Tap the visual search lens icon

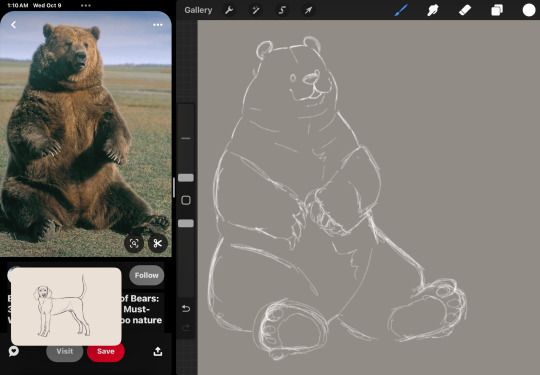134,243
